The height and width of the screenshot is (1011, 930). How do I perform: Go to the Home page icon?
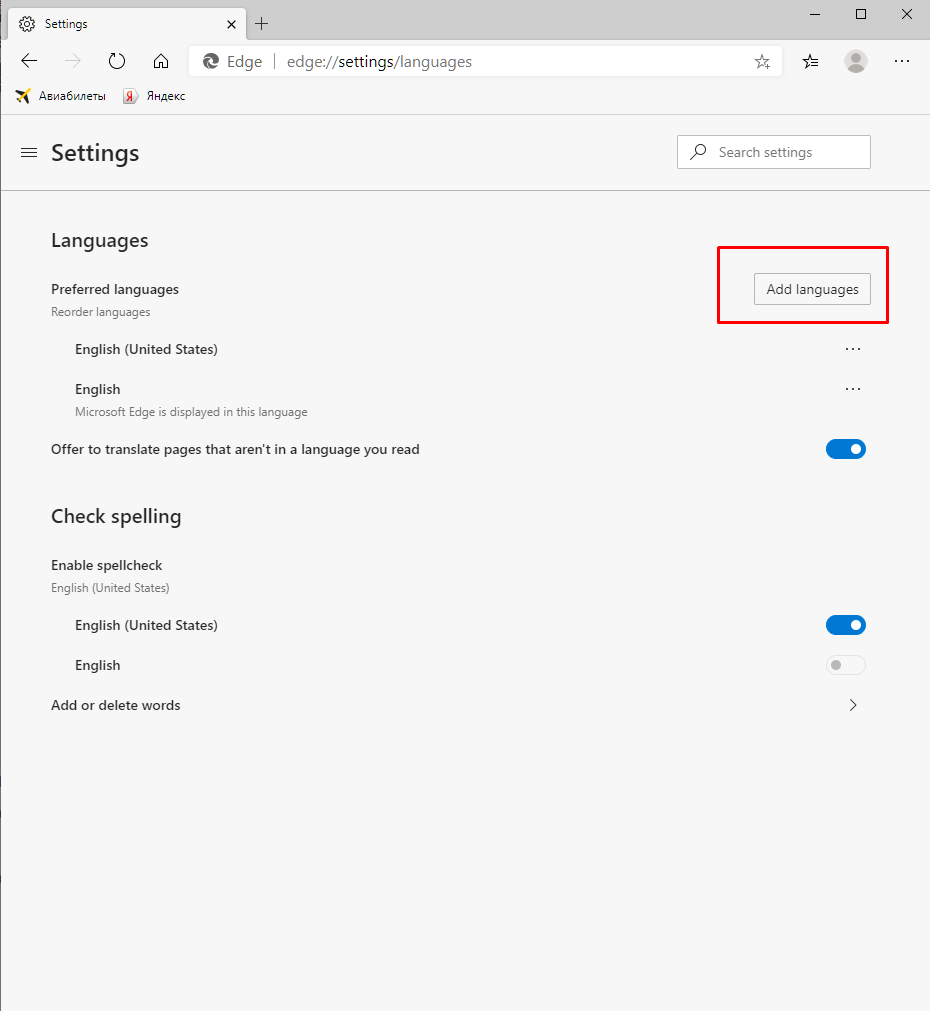tap(161, 61)
